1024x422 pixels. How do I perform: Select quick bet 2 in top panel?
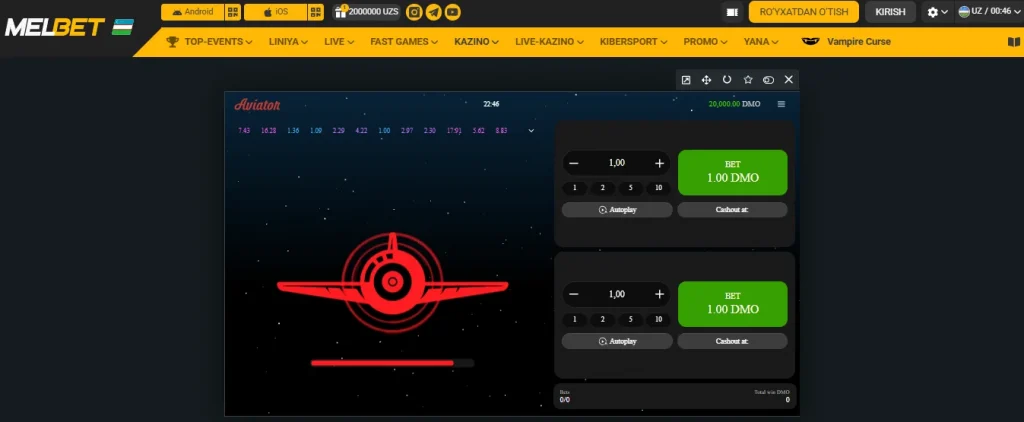pyautogui.click(x=603, y=188)
